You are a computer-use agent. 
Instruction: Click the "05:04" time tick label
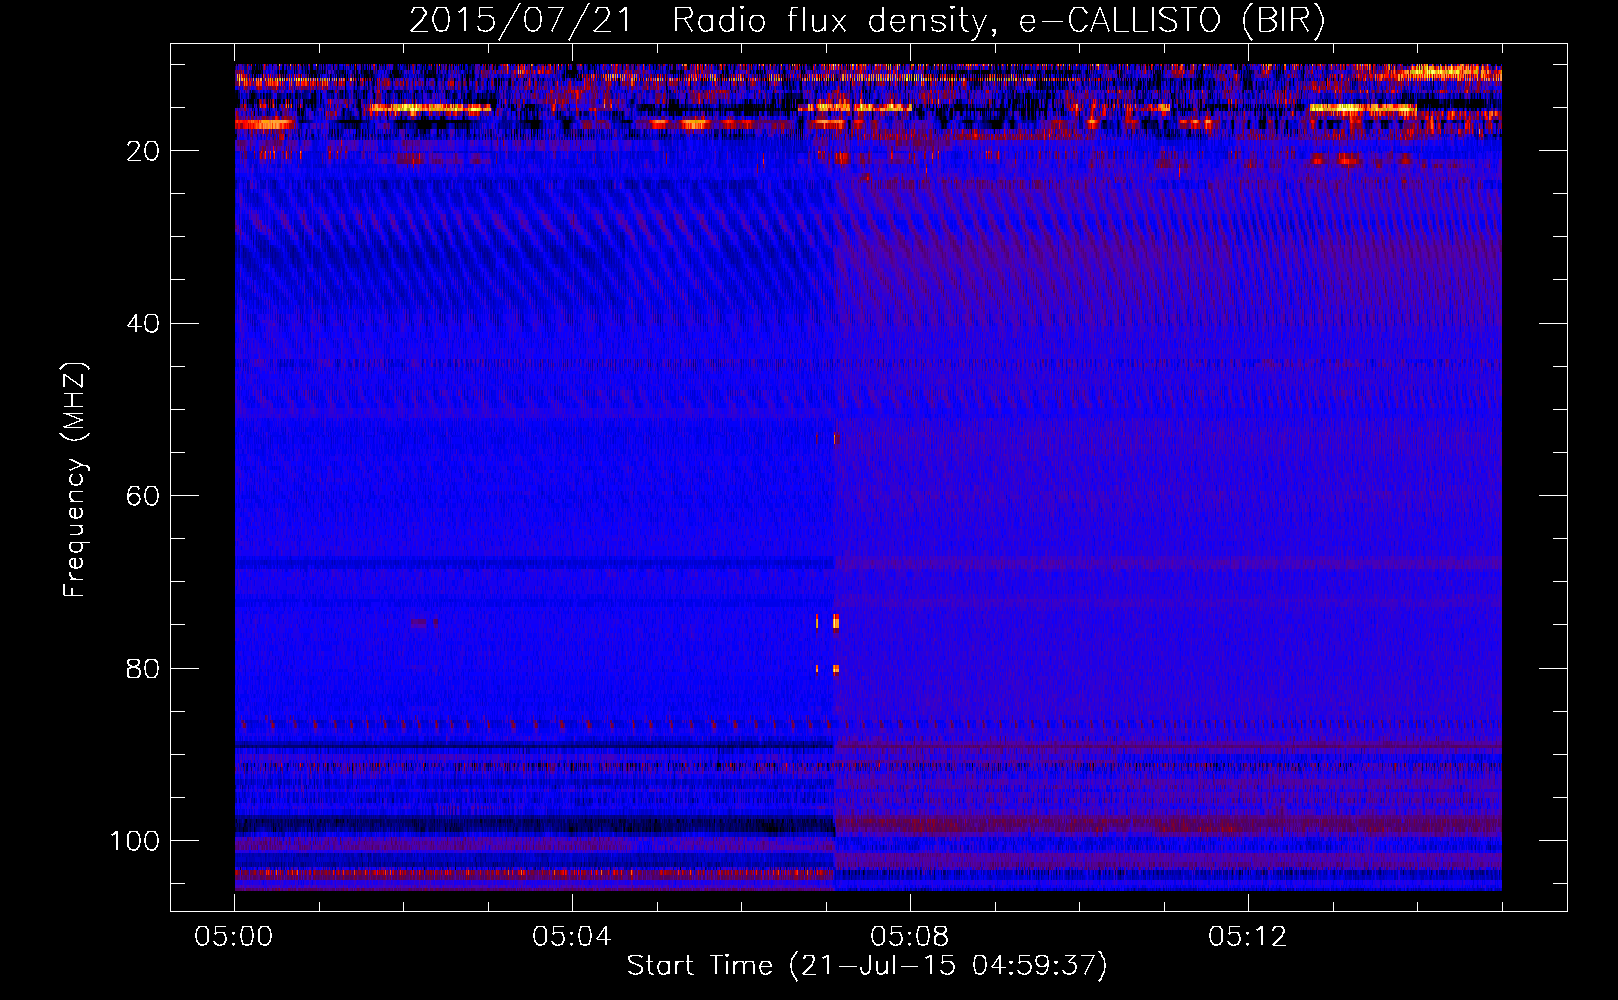(x=572, y=937)
